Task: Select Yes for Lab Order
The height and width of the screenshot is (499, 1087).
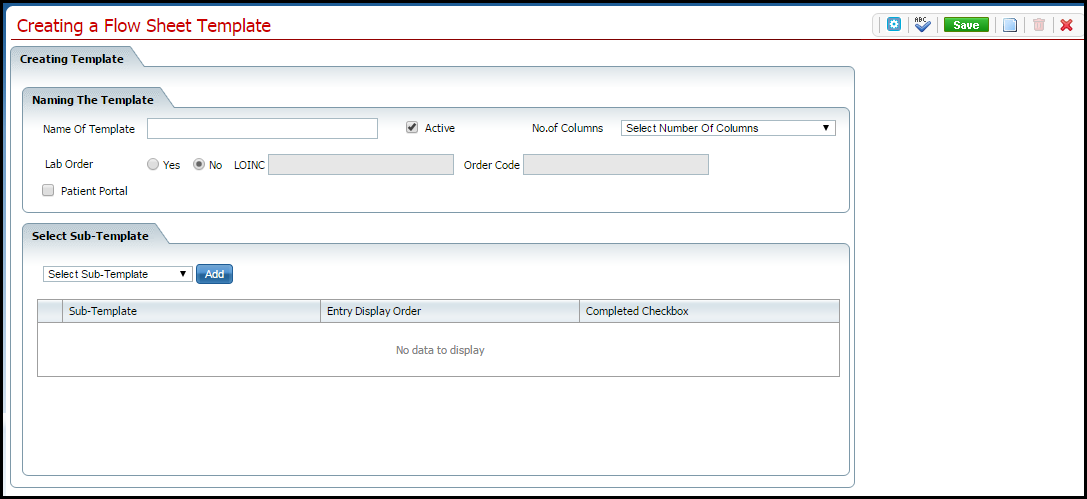Action: coord(153,165)
